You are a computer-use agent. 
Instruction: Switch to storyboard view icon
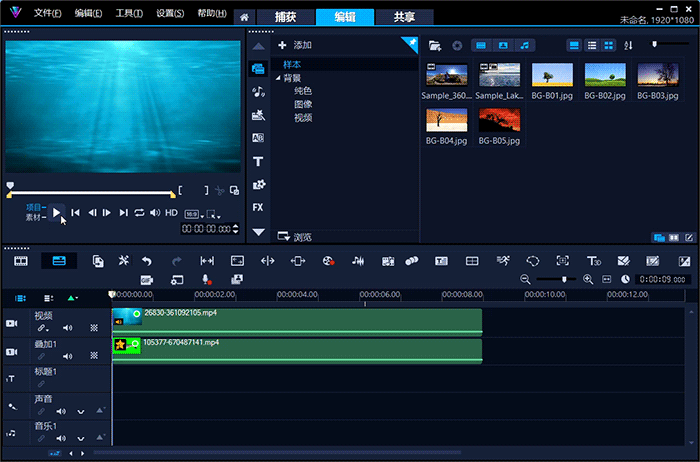tap(21, 260)
